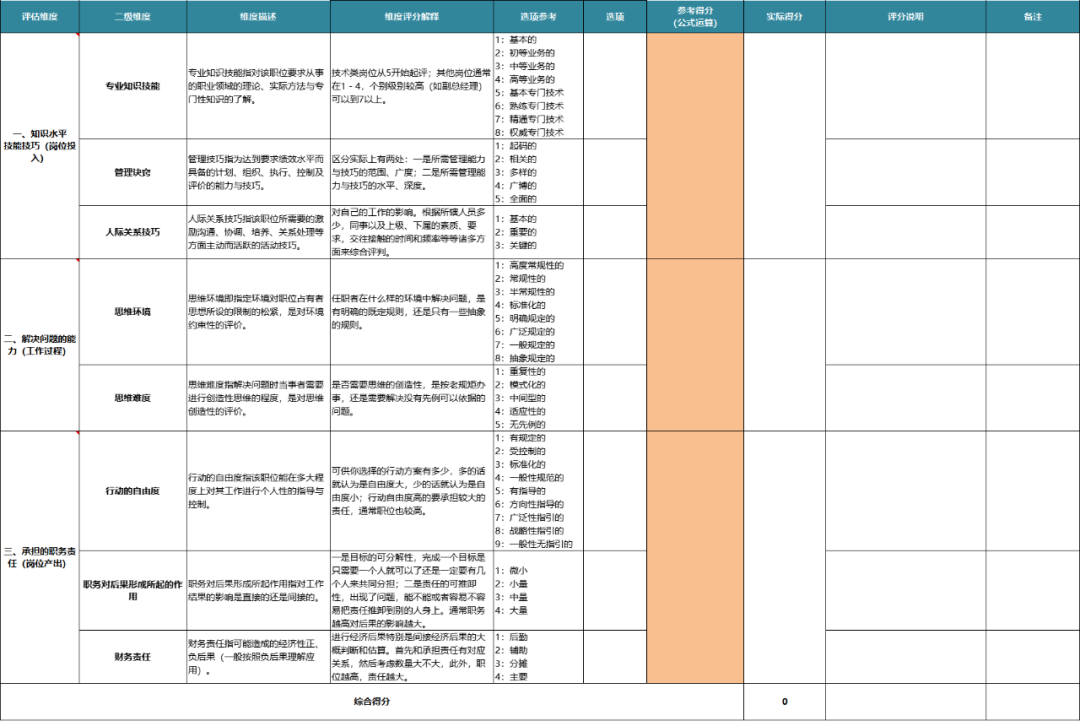Select the 三、承担的职务责任 category cell
The width and height of the screenshot is (1080, 721).
coord(39,557)
